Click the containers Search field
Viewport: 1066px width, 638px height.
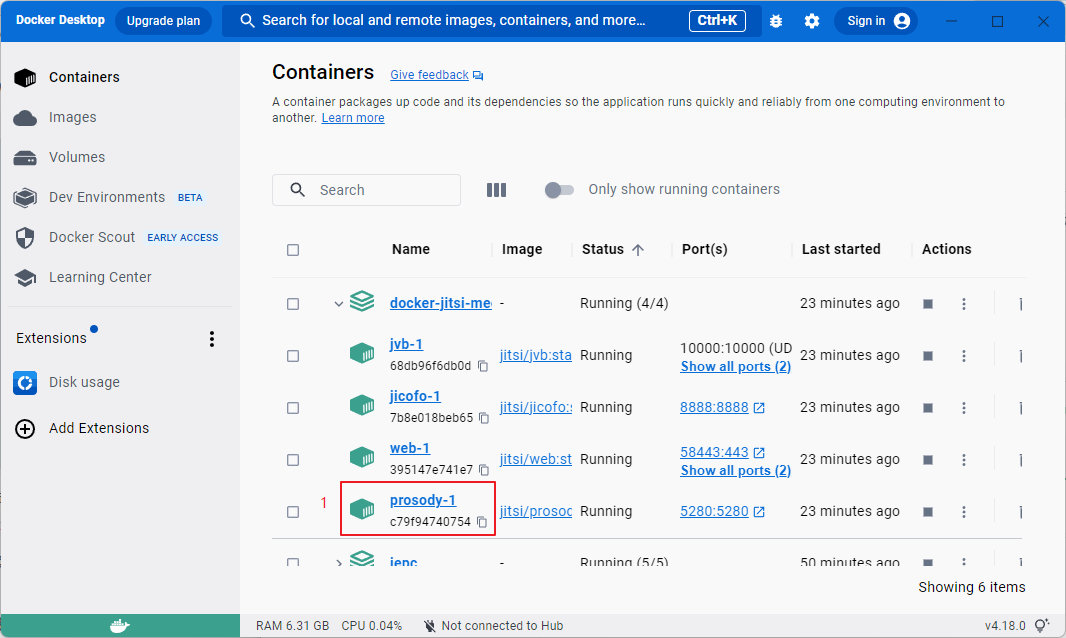[x=366, y=190]
